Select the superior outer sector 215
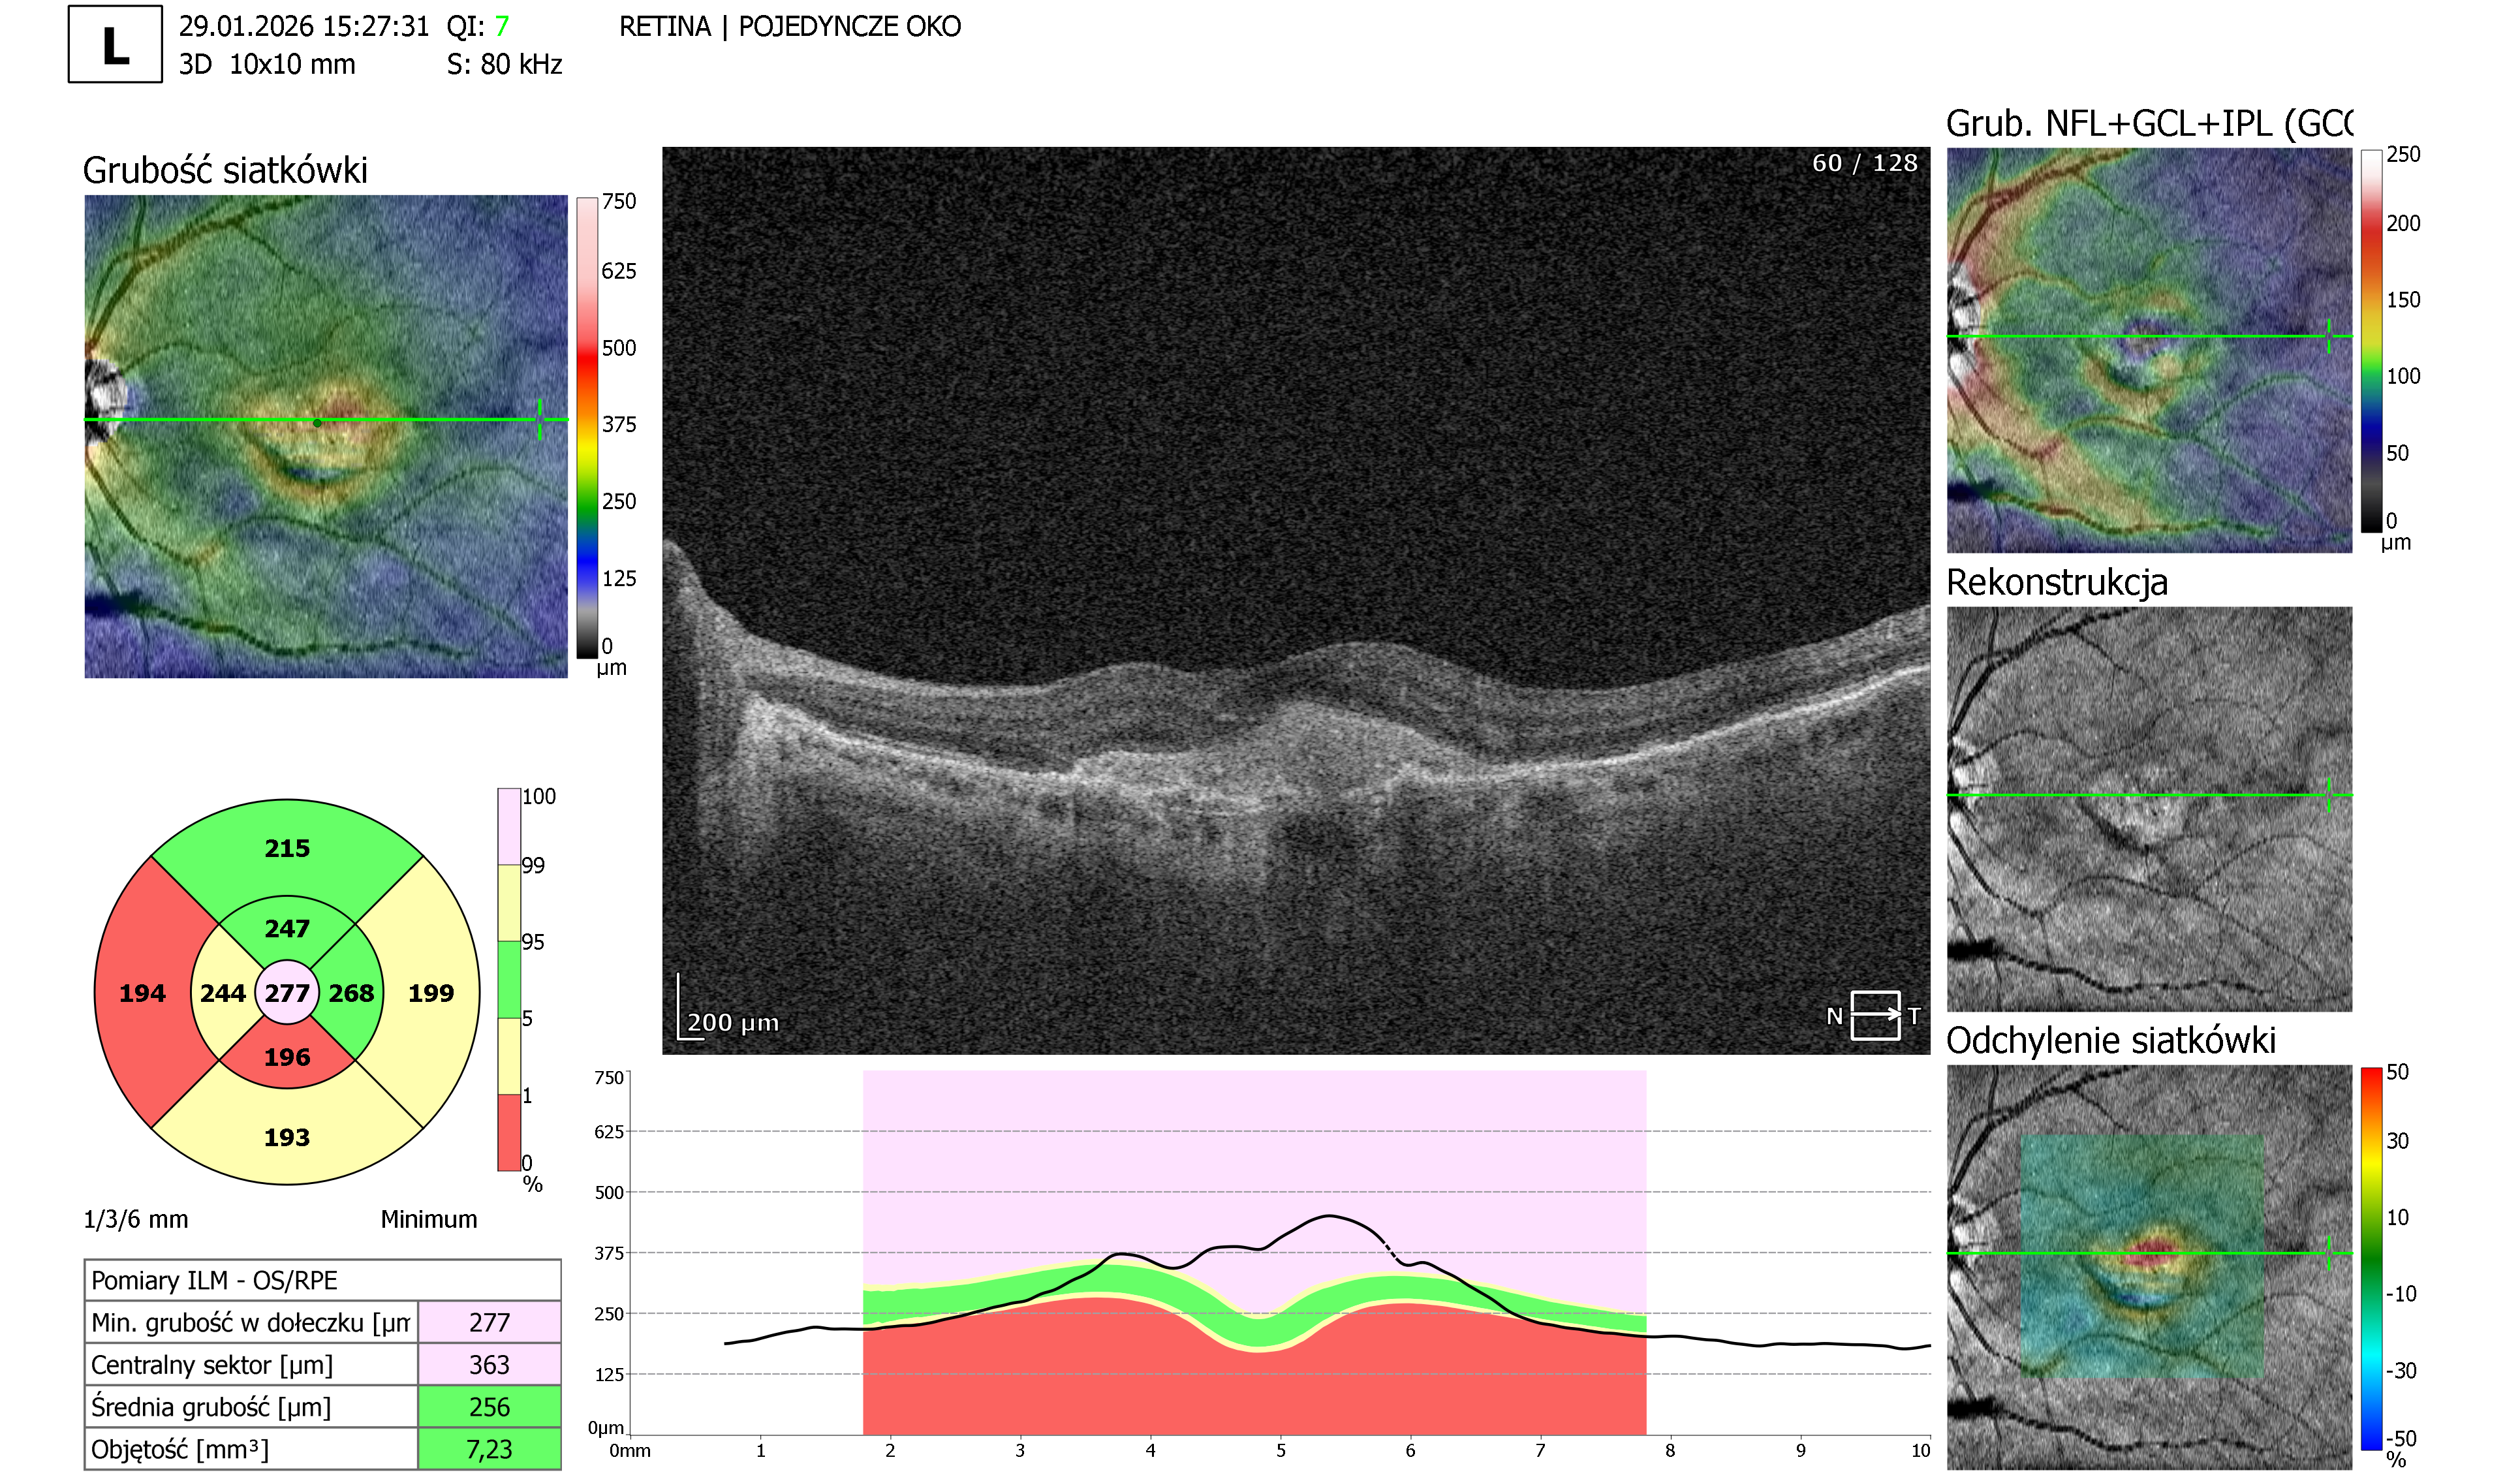Image resolution: width=2520 pixels, height=1481 pixels. coord(287,848)
